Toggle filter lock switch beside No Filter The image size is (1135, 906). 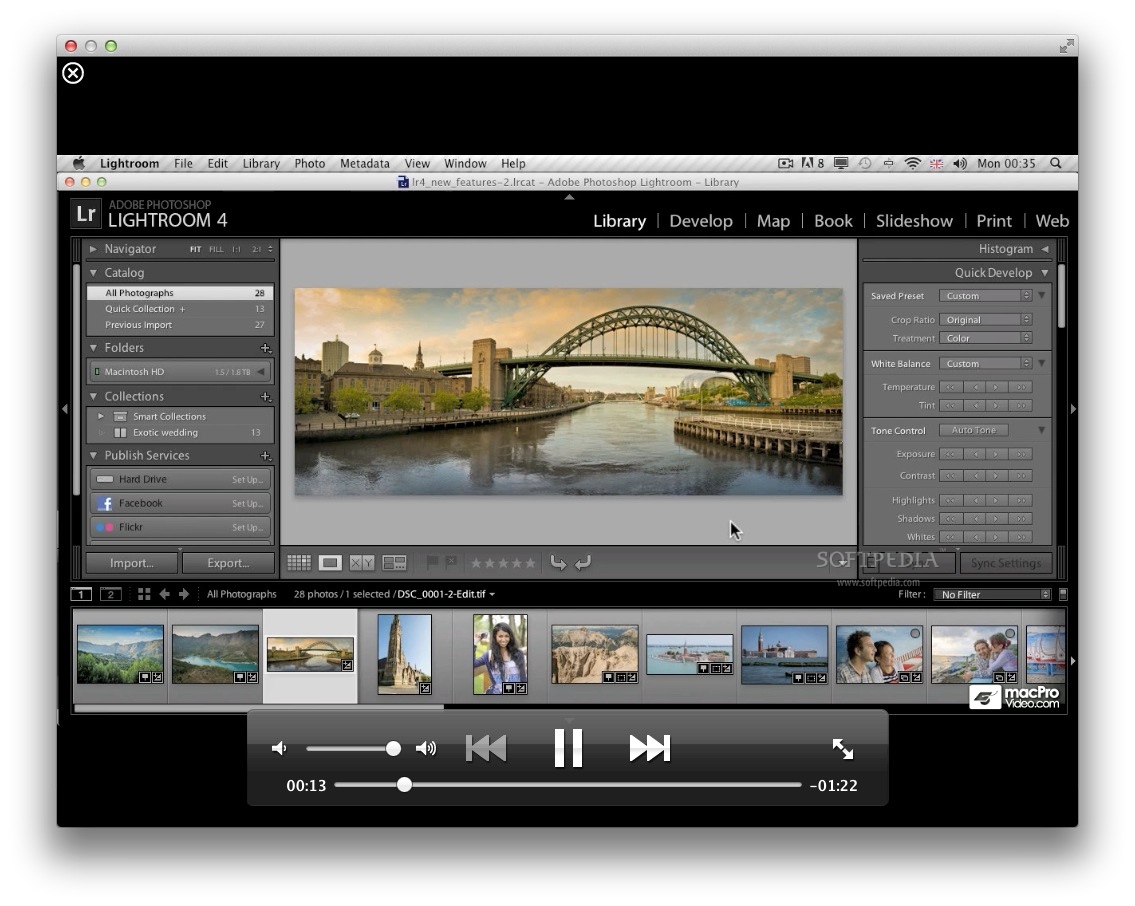point(1063,594)
